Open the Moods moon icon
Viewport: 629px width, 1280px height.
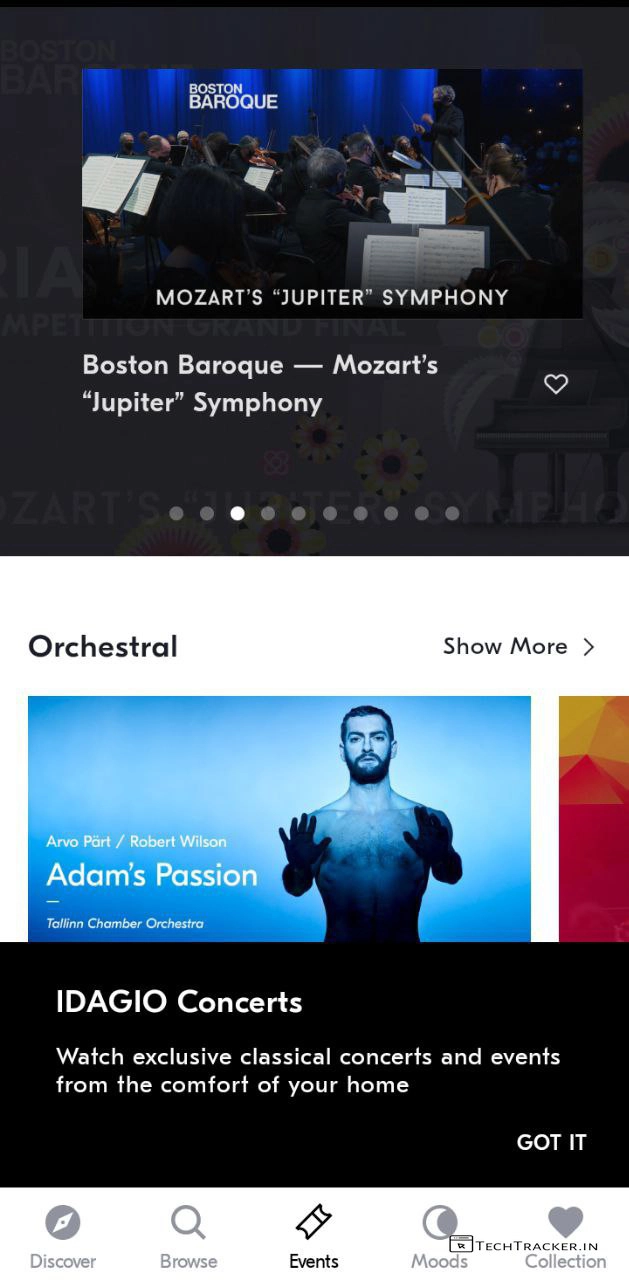(x=439, y=1222)
